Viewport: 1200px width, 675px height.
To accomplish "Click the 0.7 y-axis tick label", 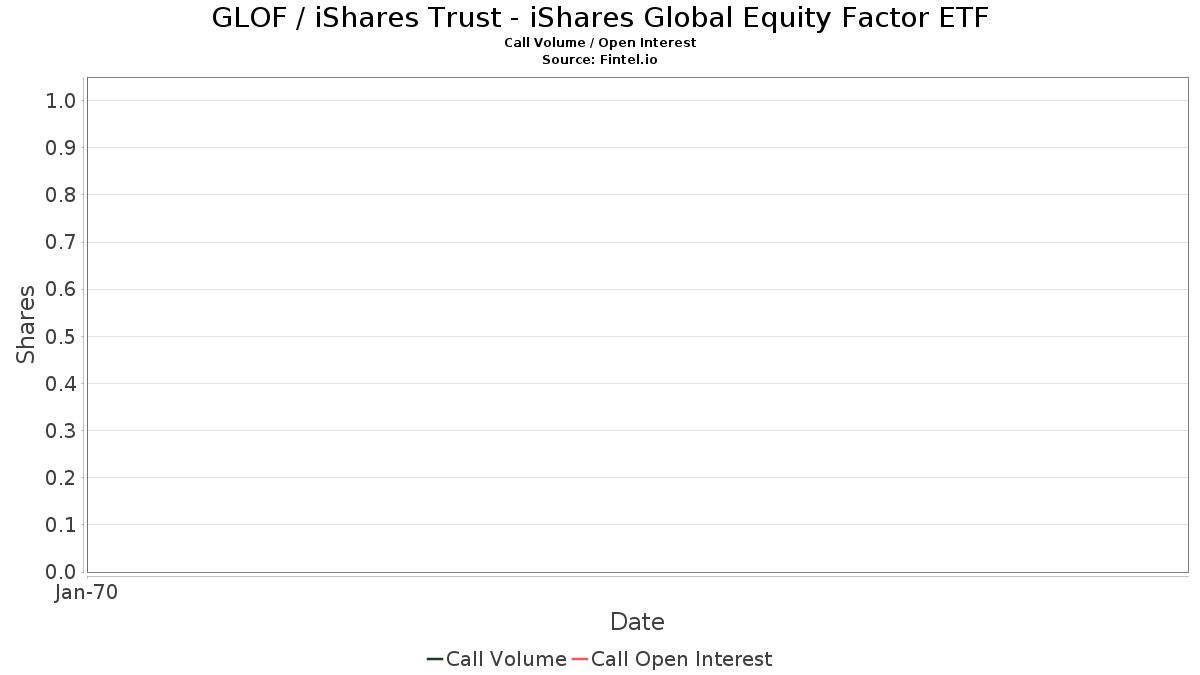I will (x=61, y=242).
